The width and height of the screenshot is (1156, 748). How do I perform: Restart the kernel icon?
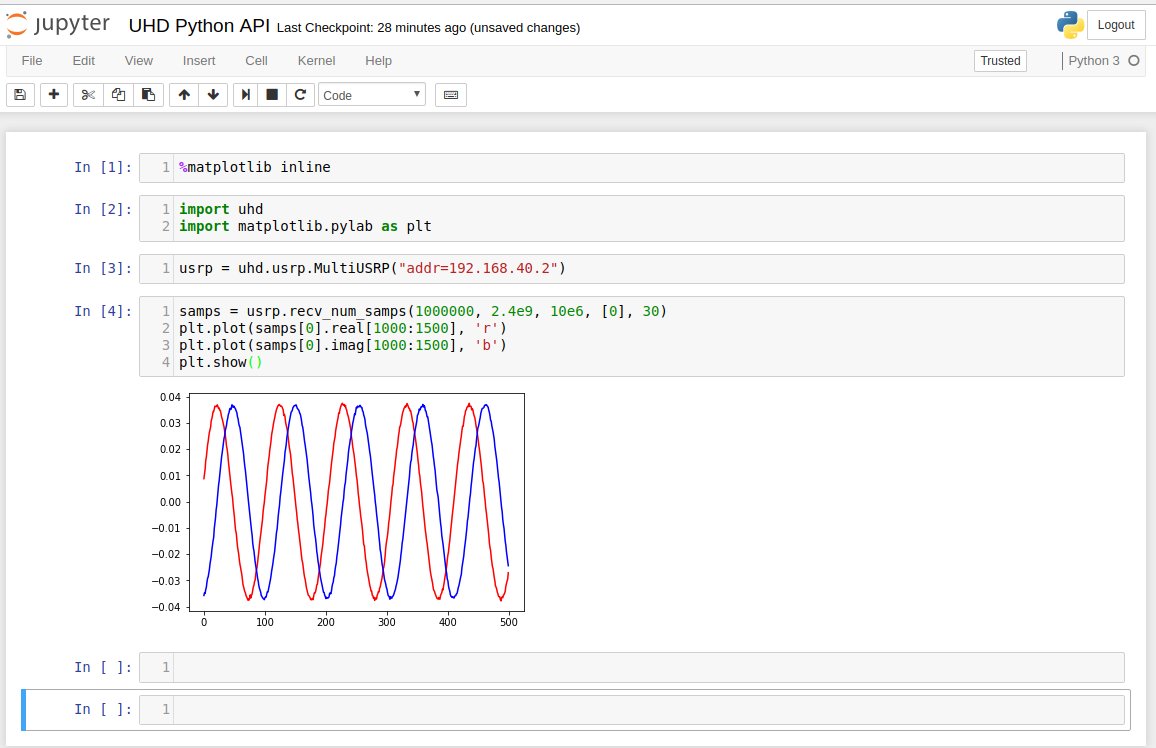pyautogui.click(x=300, y=95)
